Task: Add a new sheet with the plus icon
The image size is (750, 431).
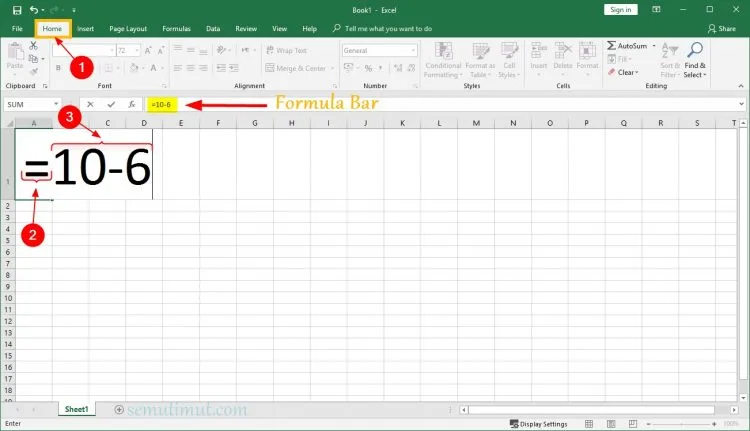Action: pyautogui.click(x=119, y=409)
